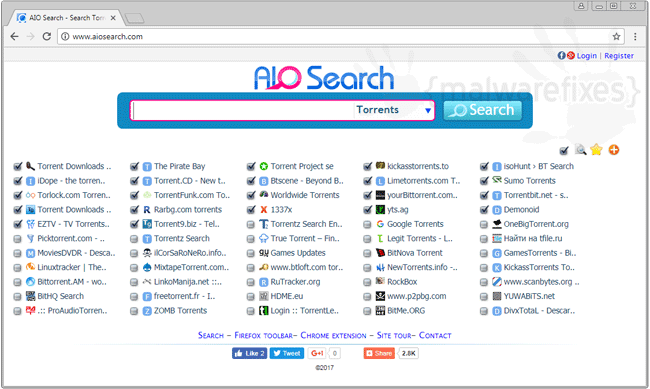Uncheck the isoHunt BT Search checkbox
This screenshot has width=650, height=389.
[484, 166]
